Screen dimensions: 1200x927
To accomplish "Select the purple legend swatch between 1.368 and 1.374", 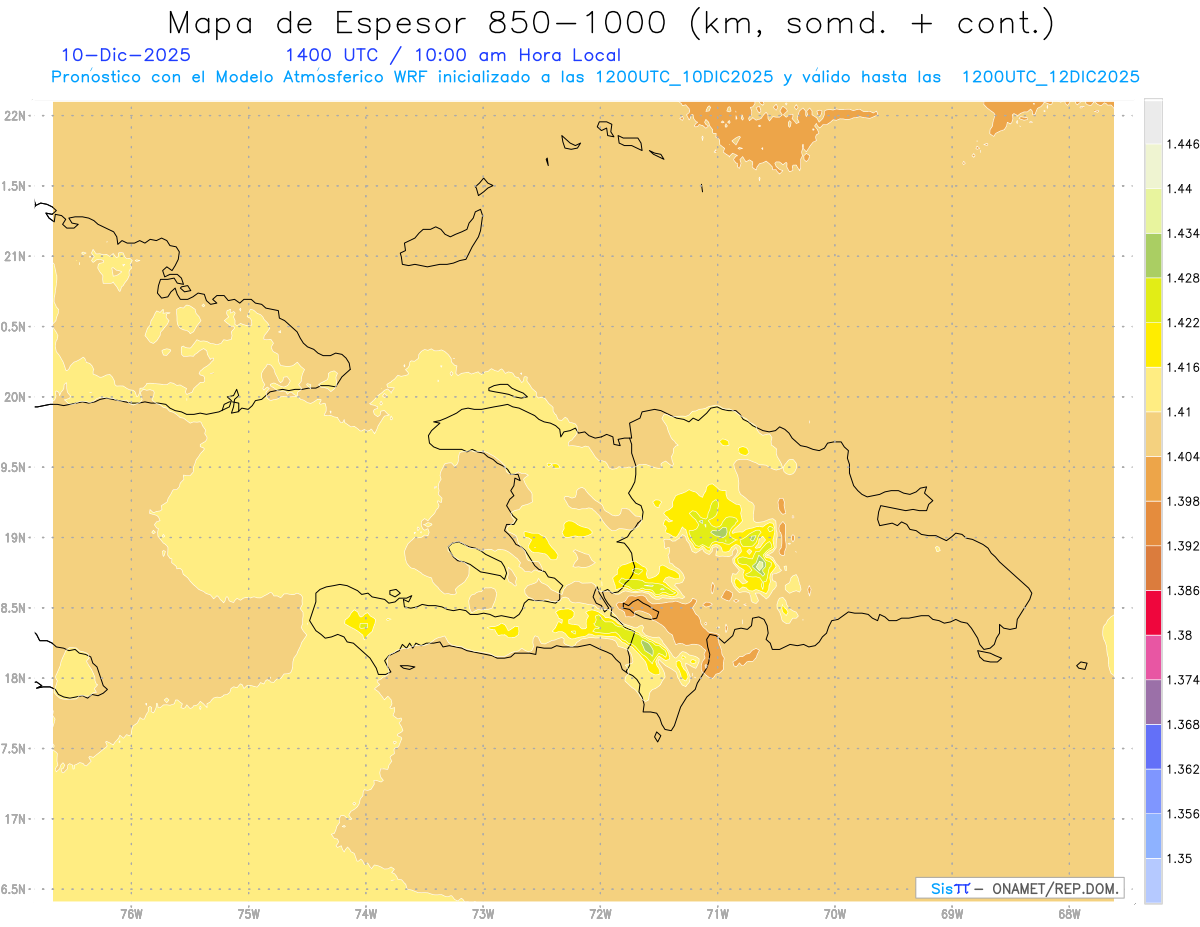I will click(1153, 701).
